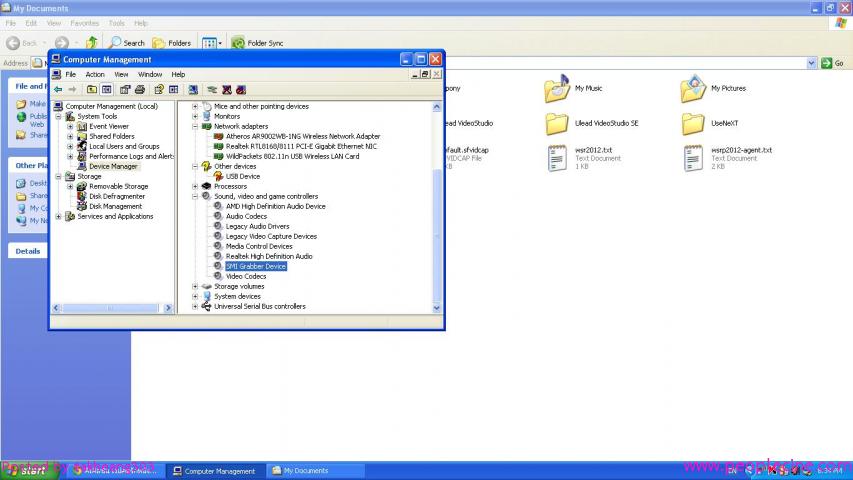Expand the Event Viewer tree node
This screenshot has width=853, height=480.
click(70, 126)
